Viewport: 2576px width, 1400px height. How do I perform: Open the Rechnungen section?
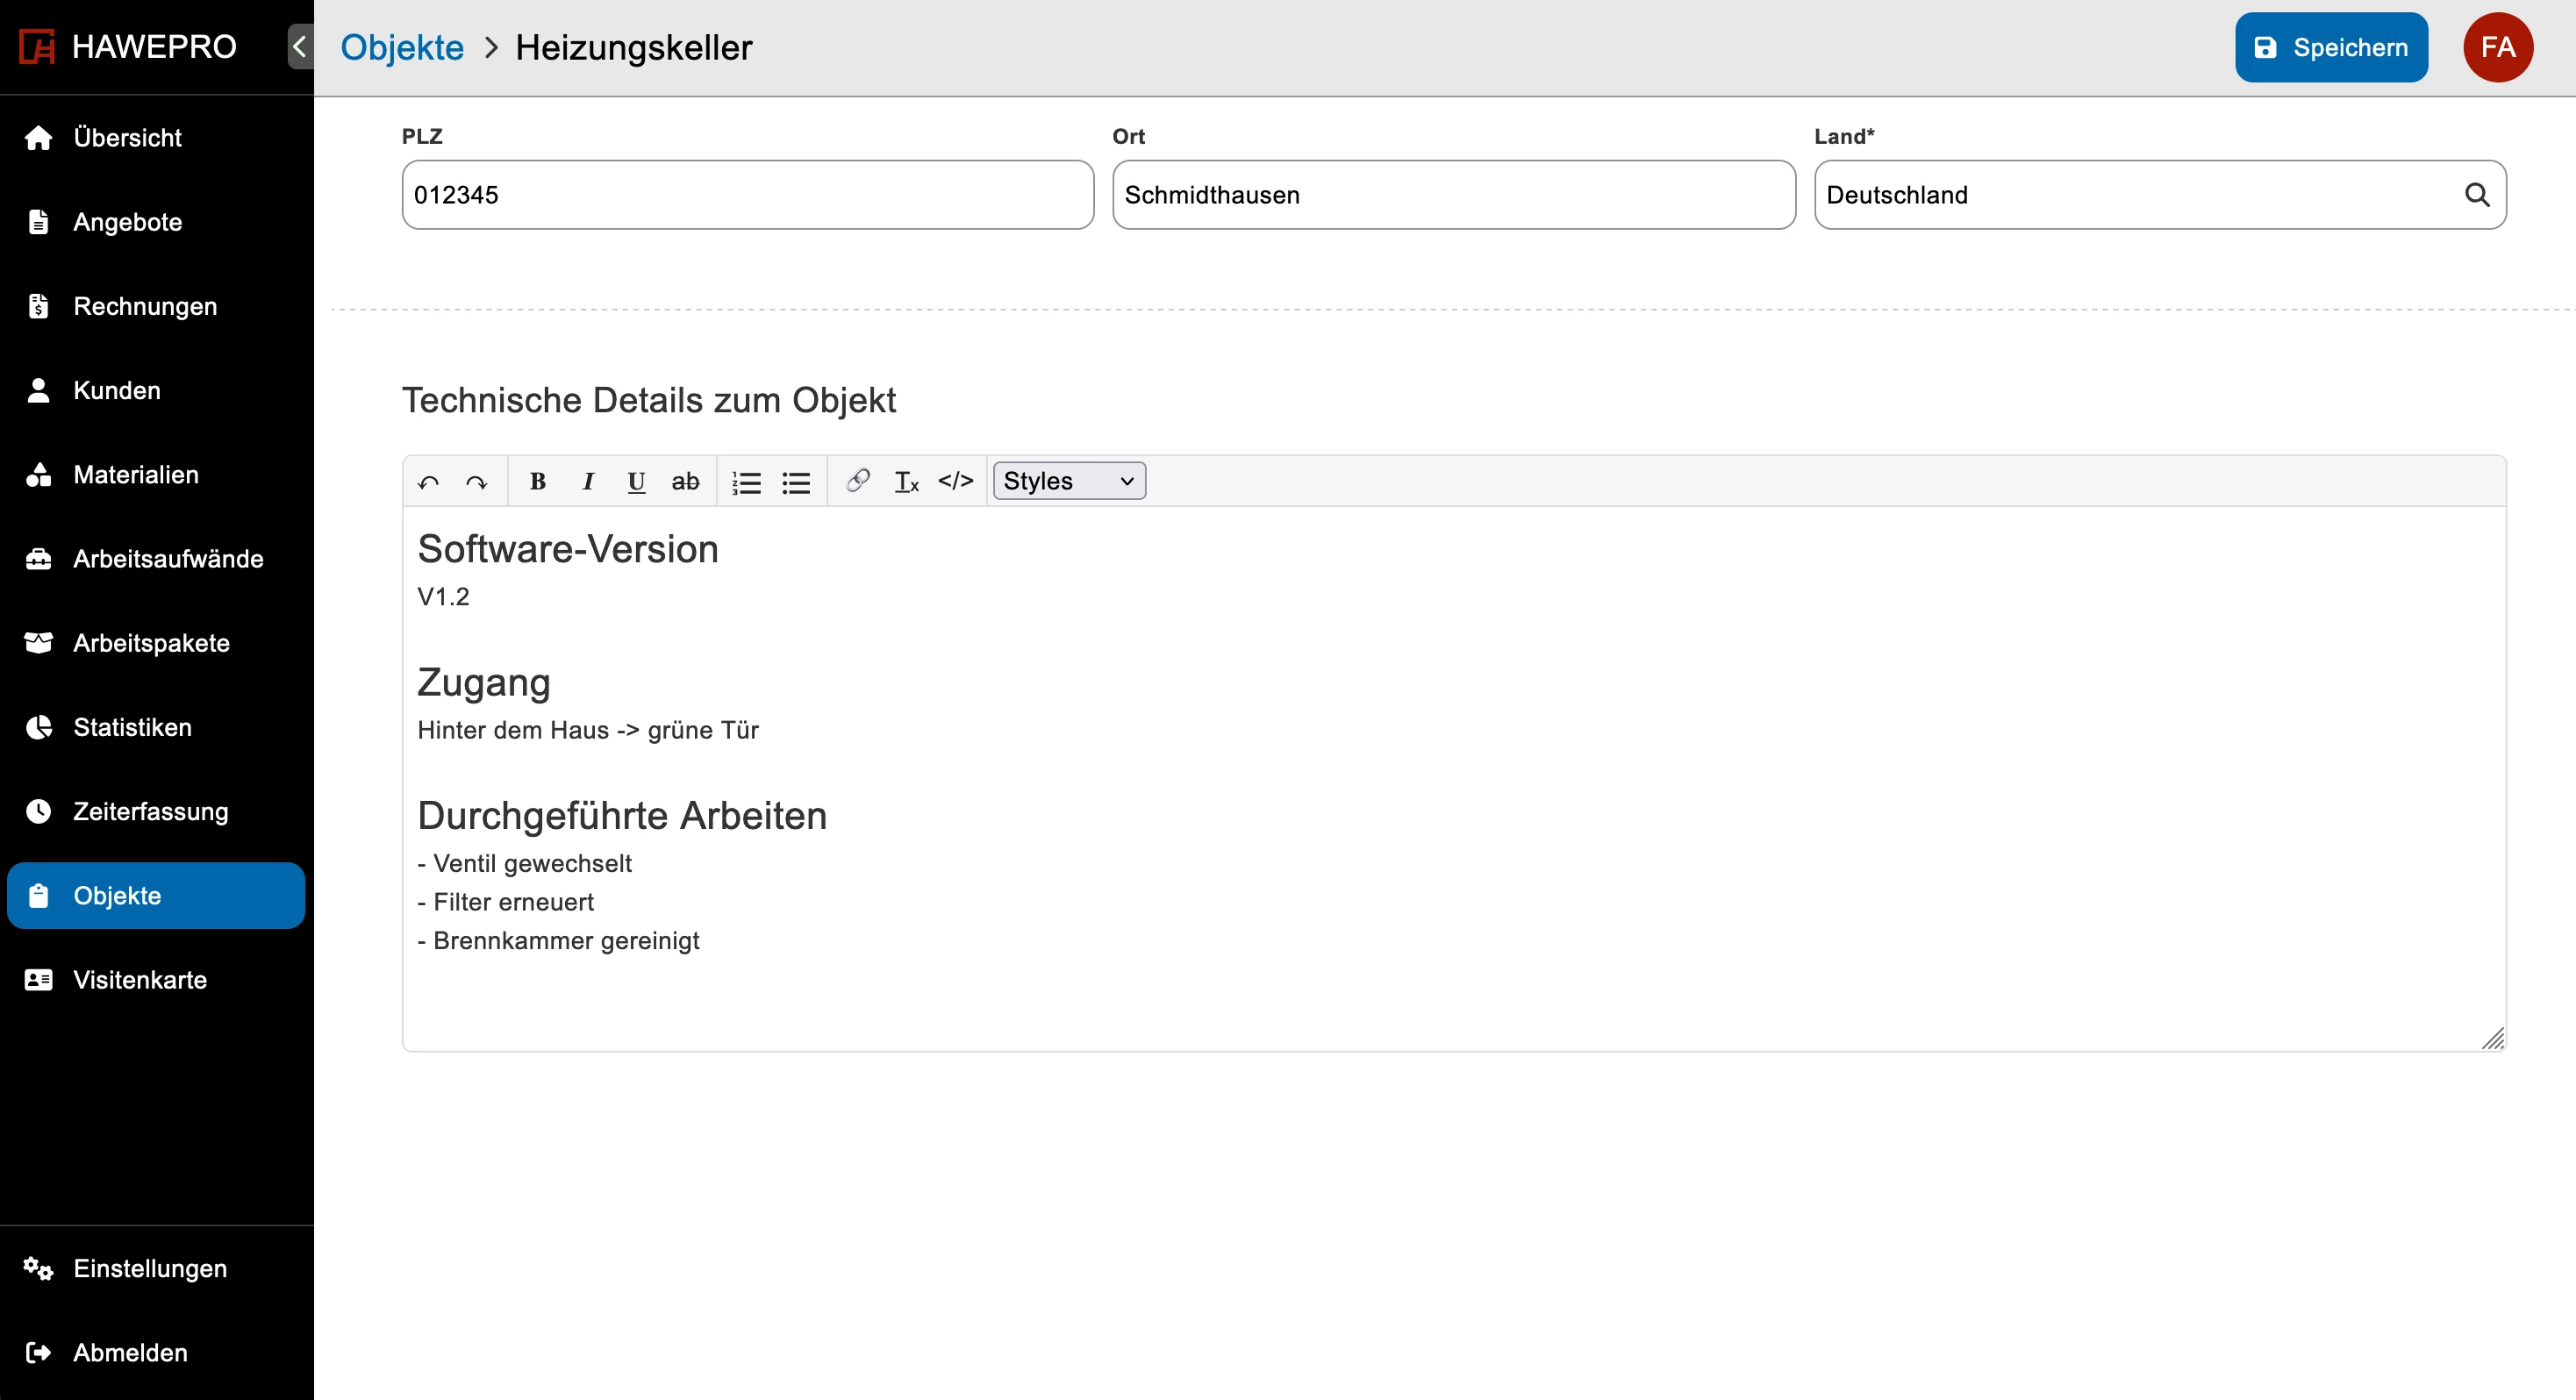click(x=156, y=306)
